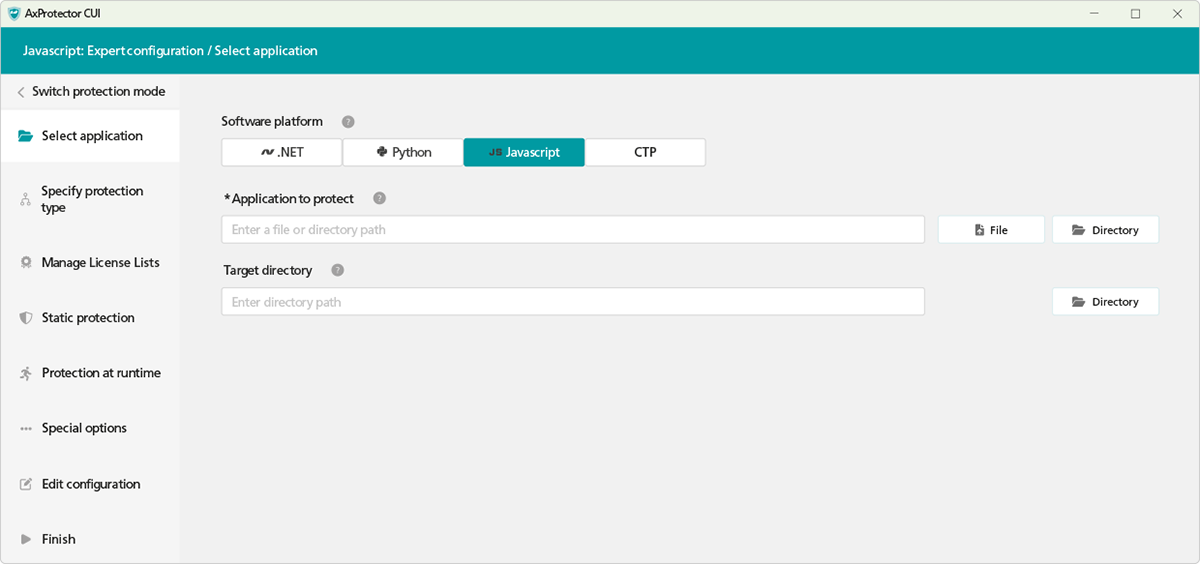Click the running figure icon for Protection at runtime

[26, 373]
